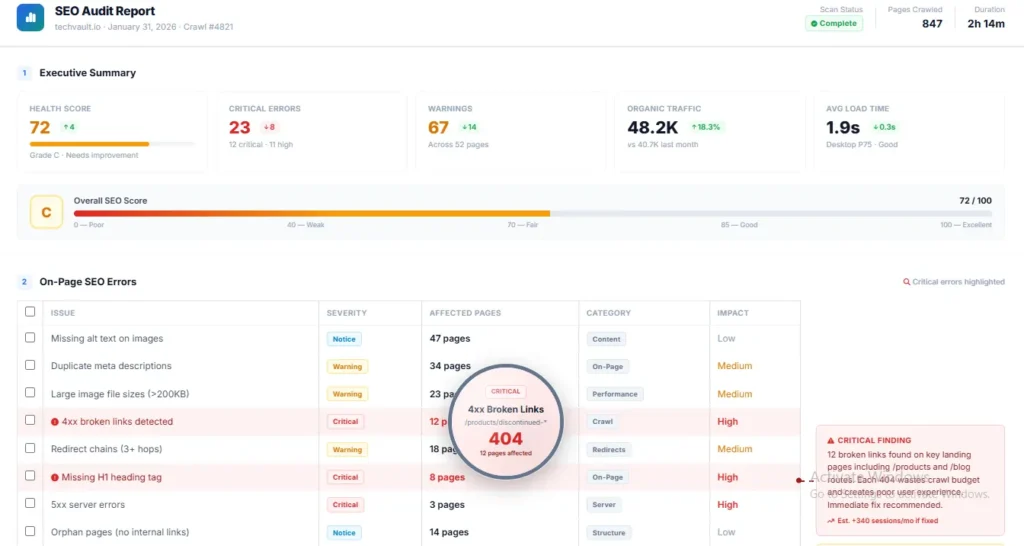Click the red alert icon beside 4xx broken links
The height and width of the screenshot is (546, 1024).
point(55,422)
